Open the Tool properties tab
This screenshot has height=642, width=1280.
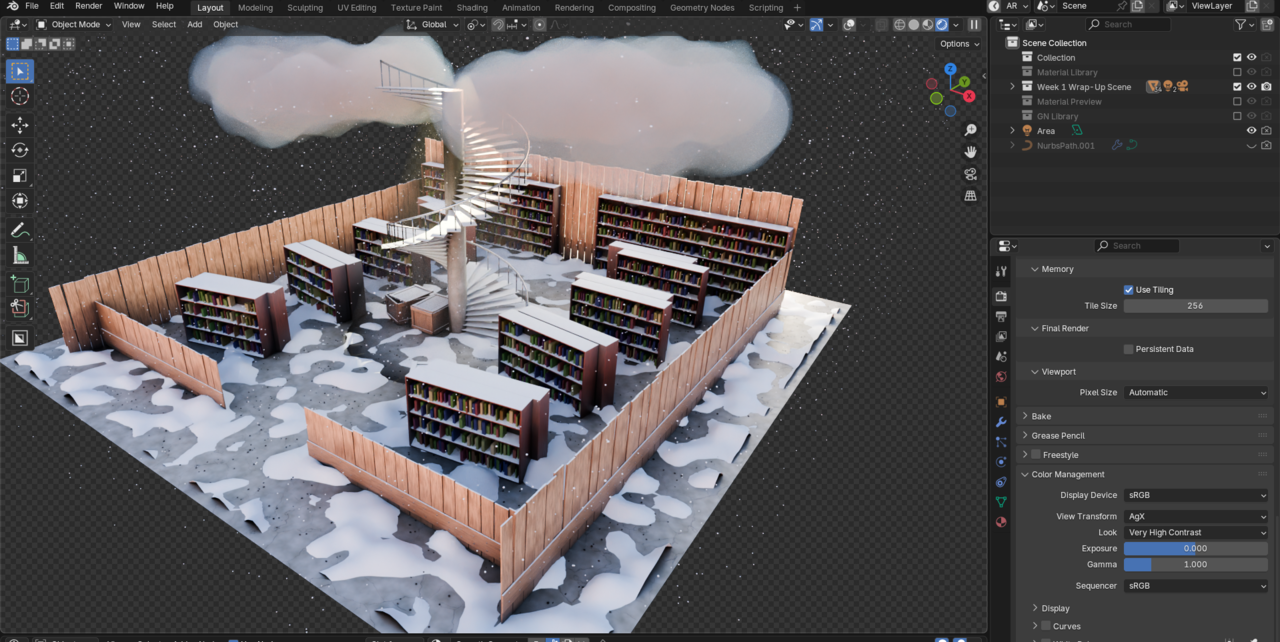pyautogui.click(x=1001, y=272)
